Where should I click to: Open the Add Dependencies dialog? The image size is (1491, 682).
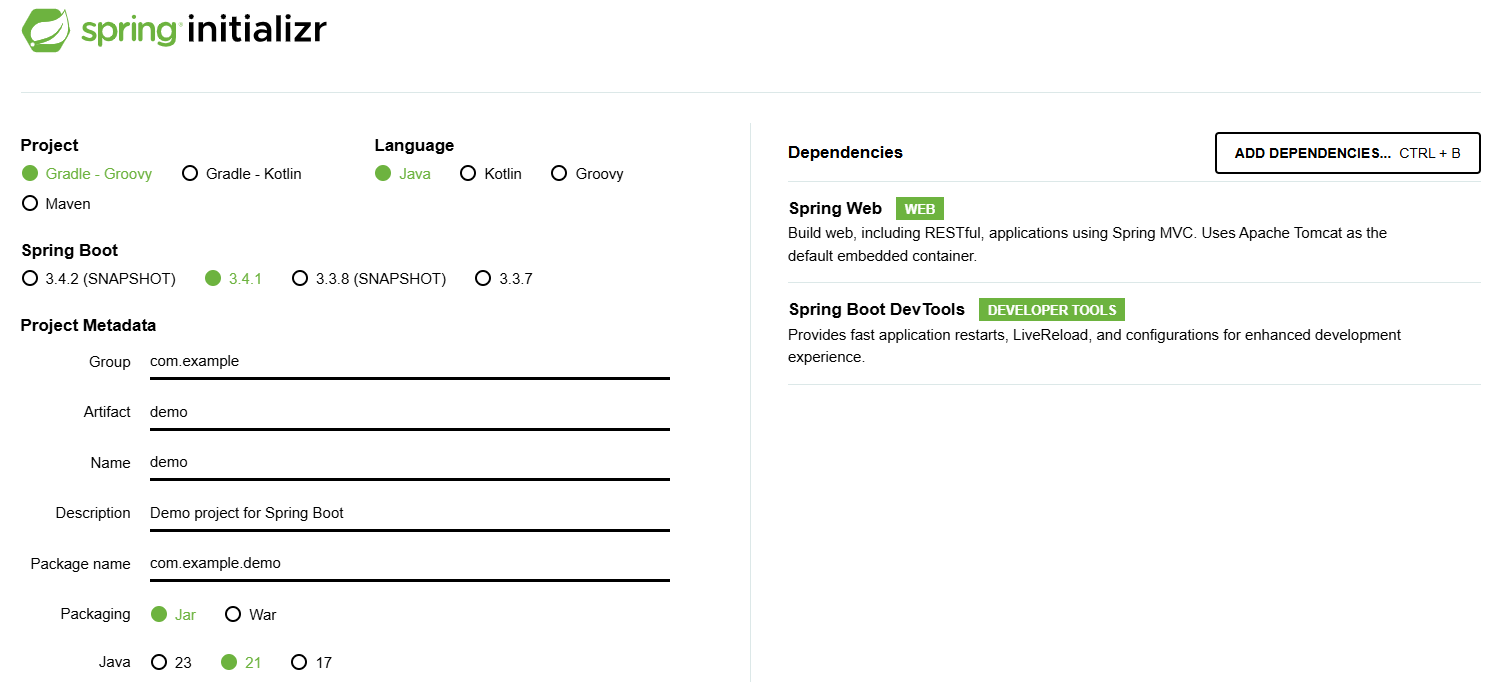(x=1347, y=153)
